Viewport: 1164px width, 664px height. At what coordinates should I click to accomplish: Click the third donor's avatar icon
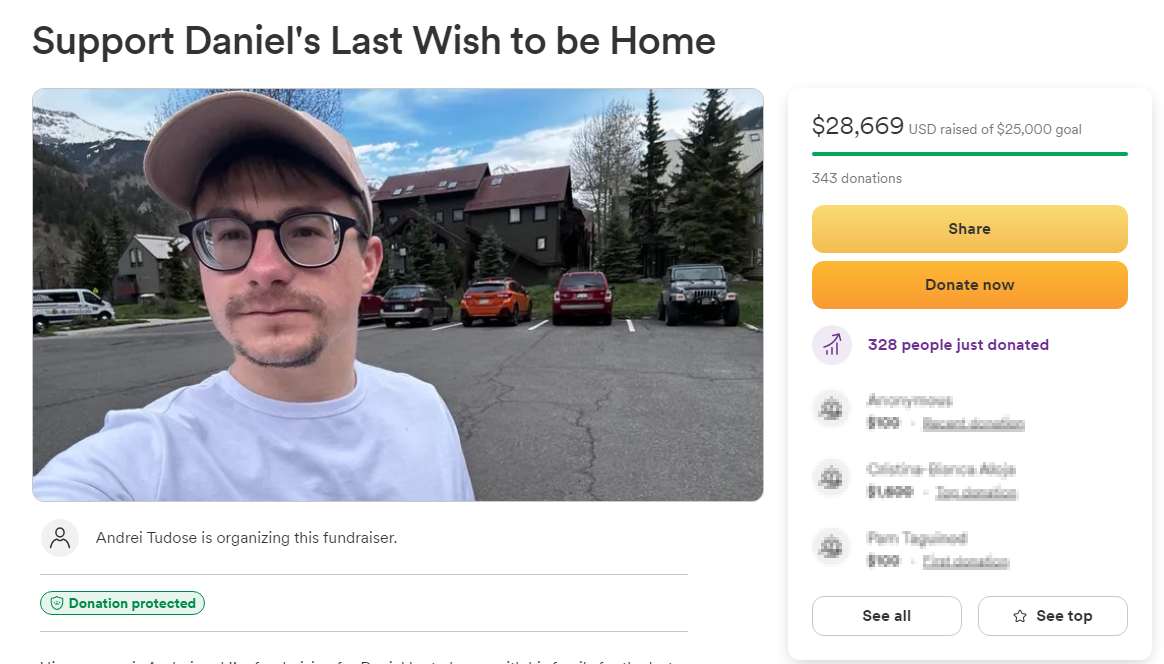point(831,547)
